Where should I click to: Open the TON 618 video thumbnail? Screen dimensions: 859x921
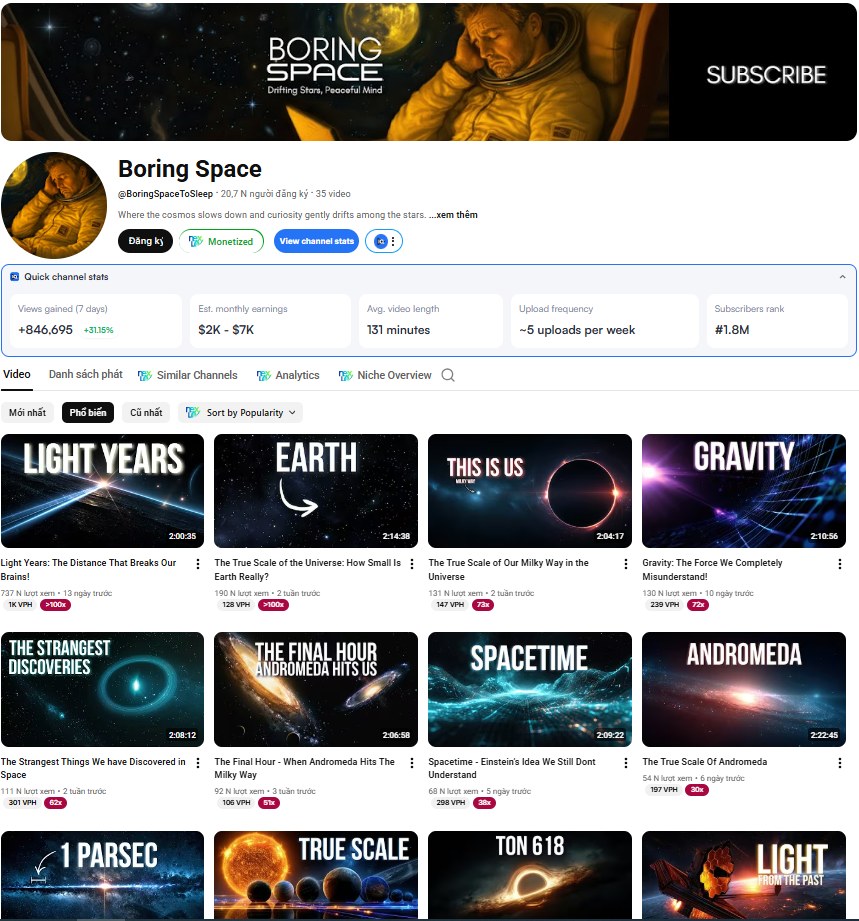point(530,875)
